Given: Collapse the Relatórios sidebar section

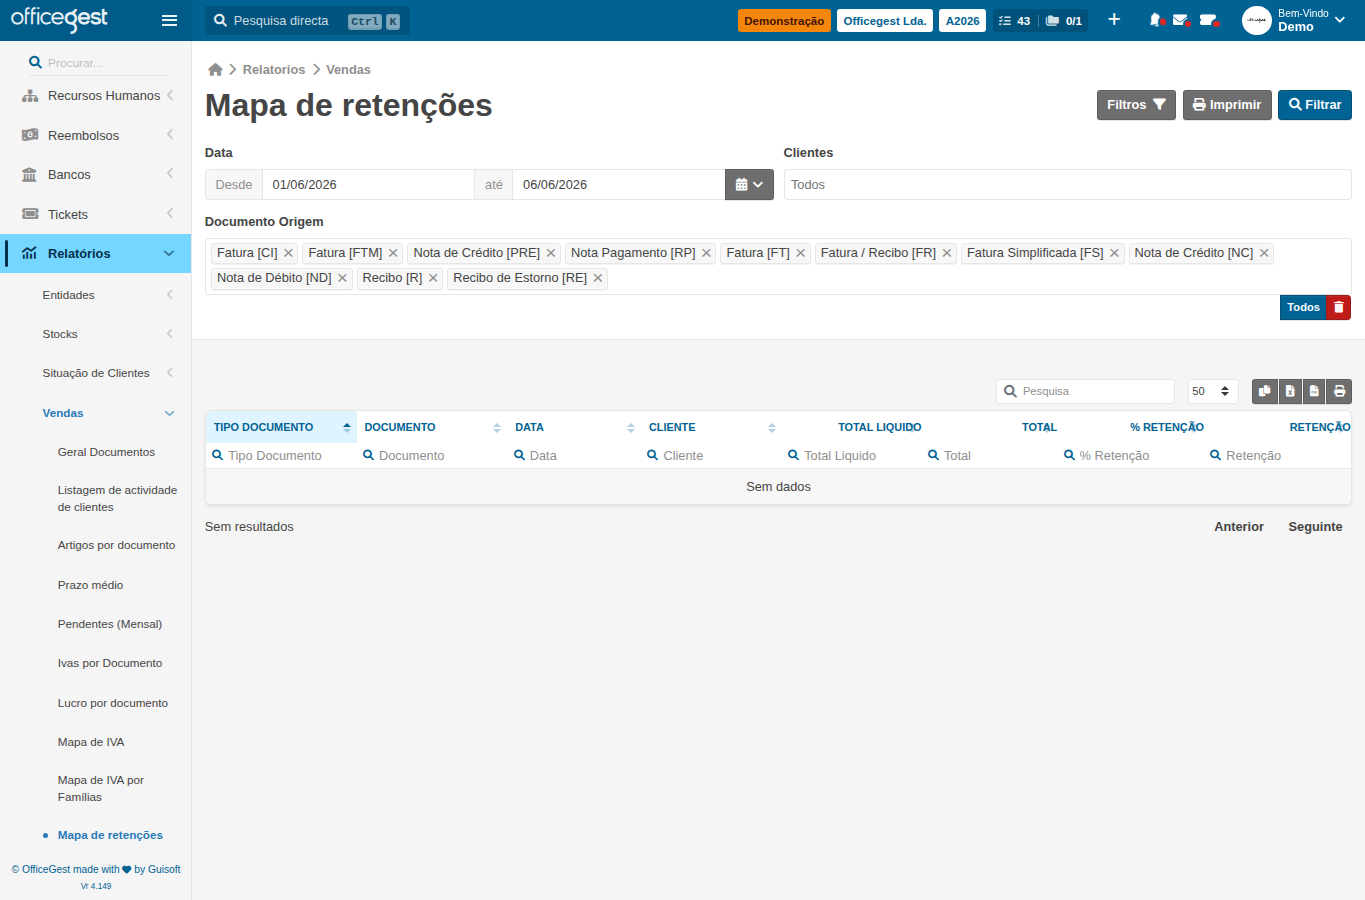Looking at the screenshot, I should coord(95,253).
